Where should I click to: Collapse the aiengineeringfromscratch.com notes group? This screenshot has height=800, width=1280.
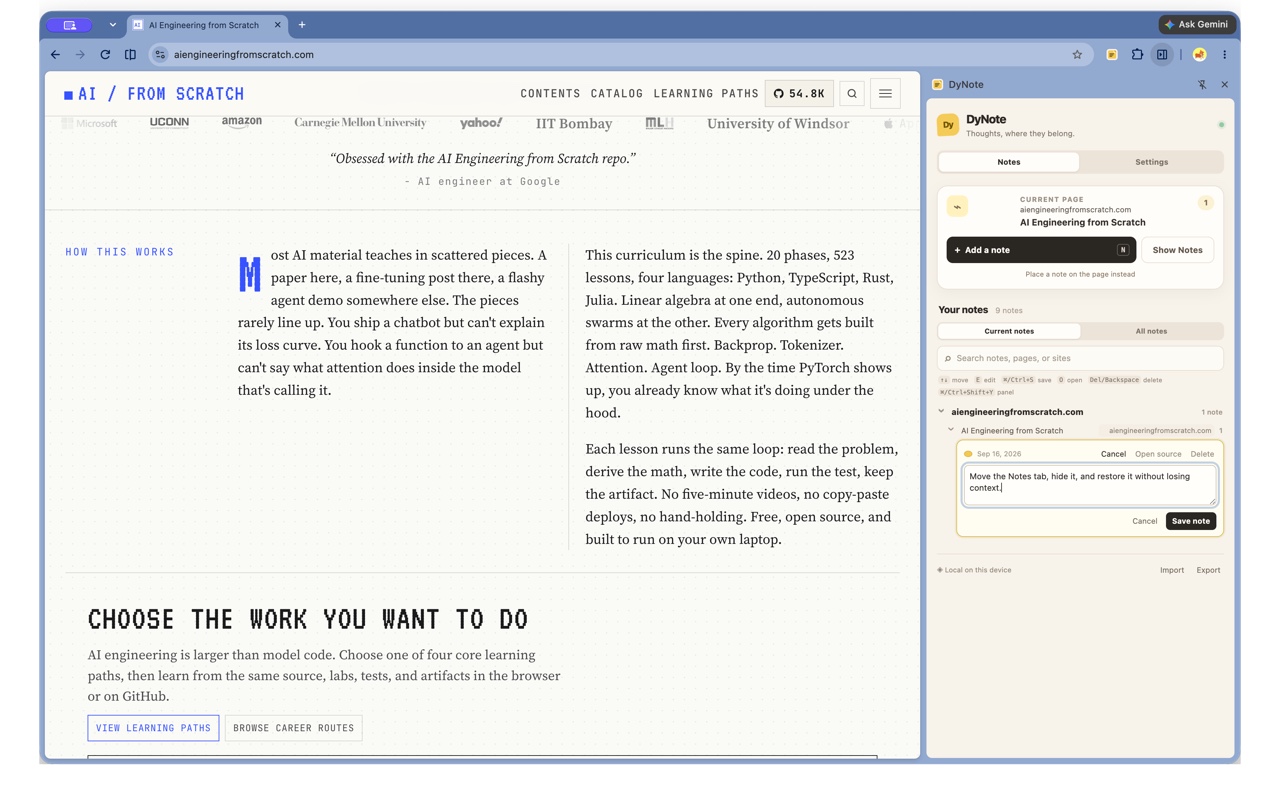tap(941, 412)
